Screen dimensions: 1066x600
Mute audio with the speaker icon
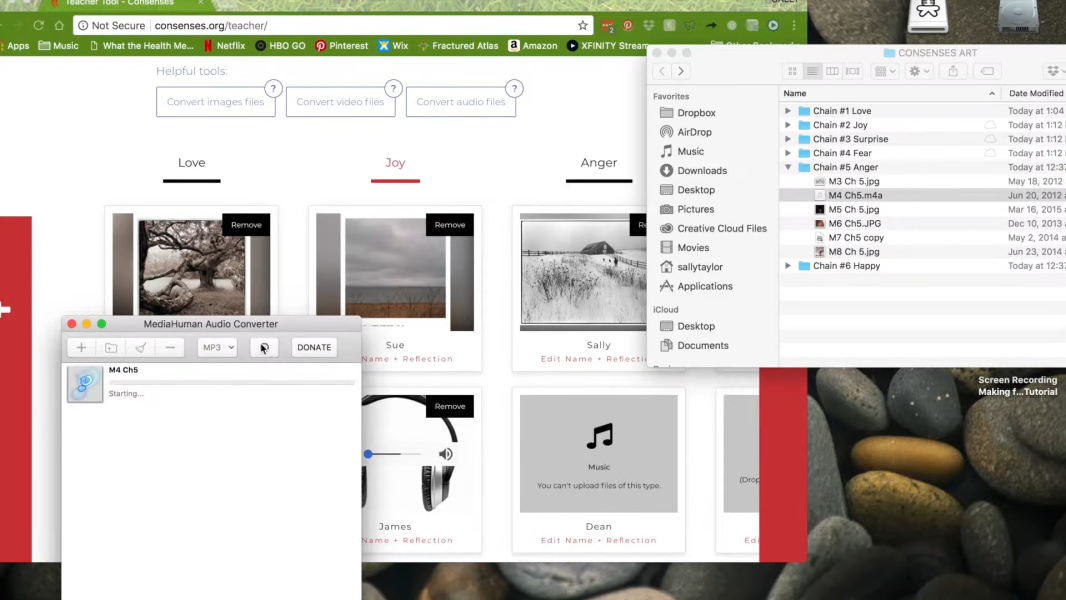(x=446, y=454)
